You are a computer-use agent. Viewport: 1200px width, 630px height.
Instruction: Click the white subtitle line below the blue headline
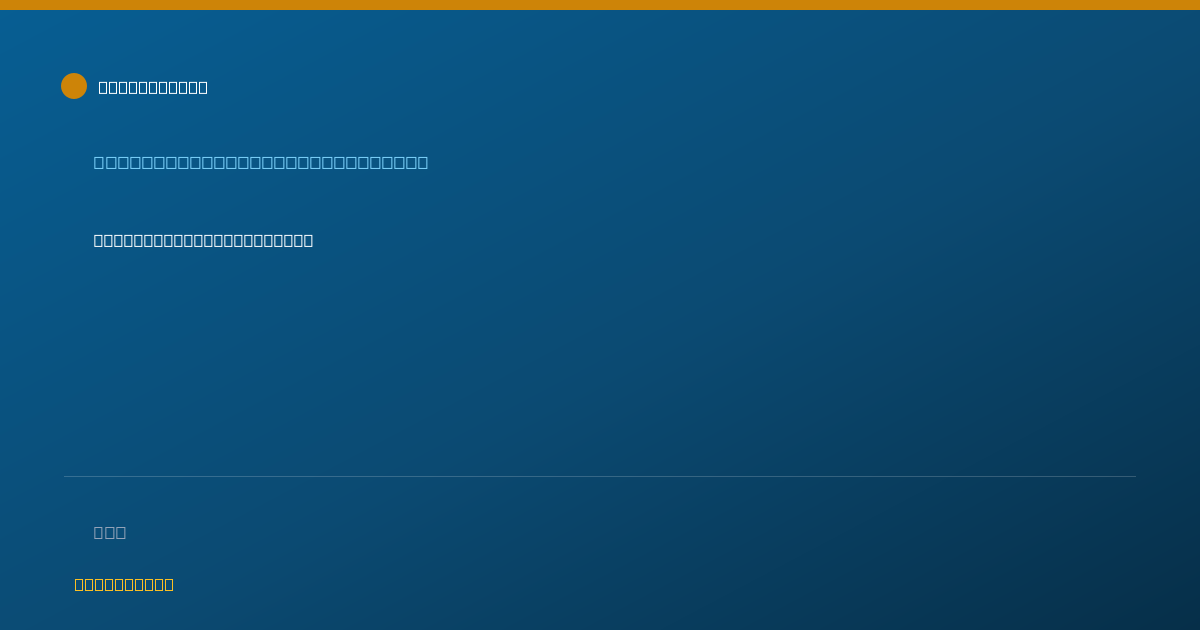(203, 240)
